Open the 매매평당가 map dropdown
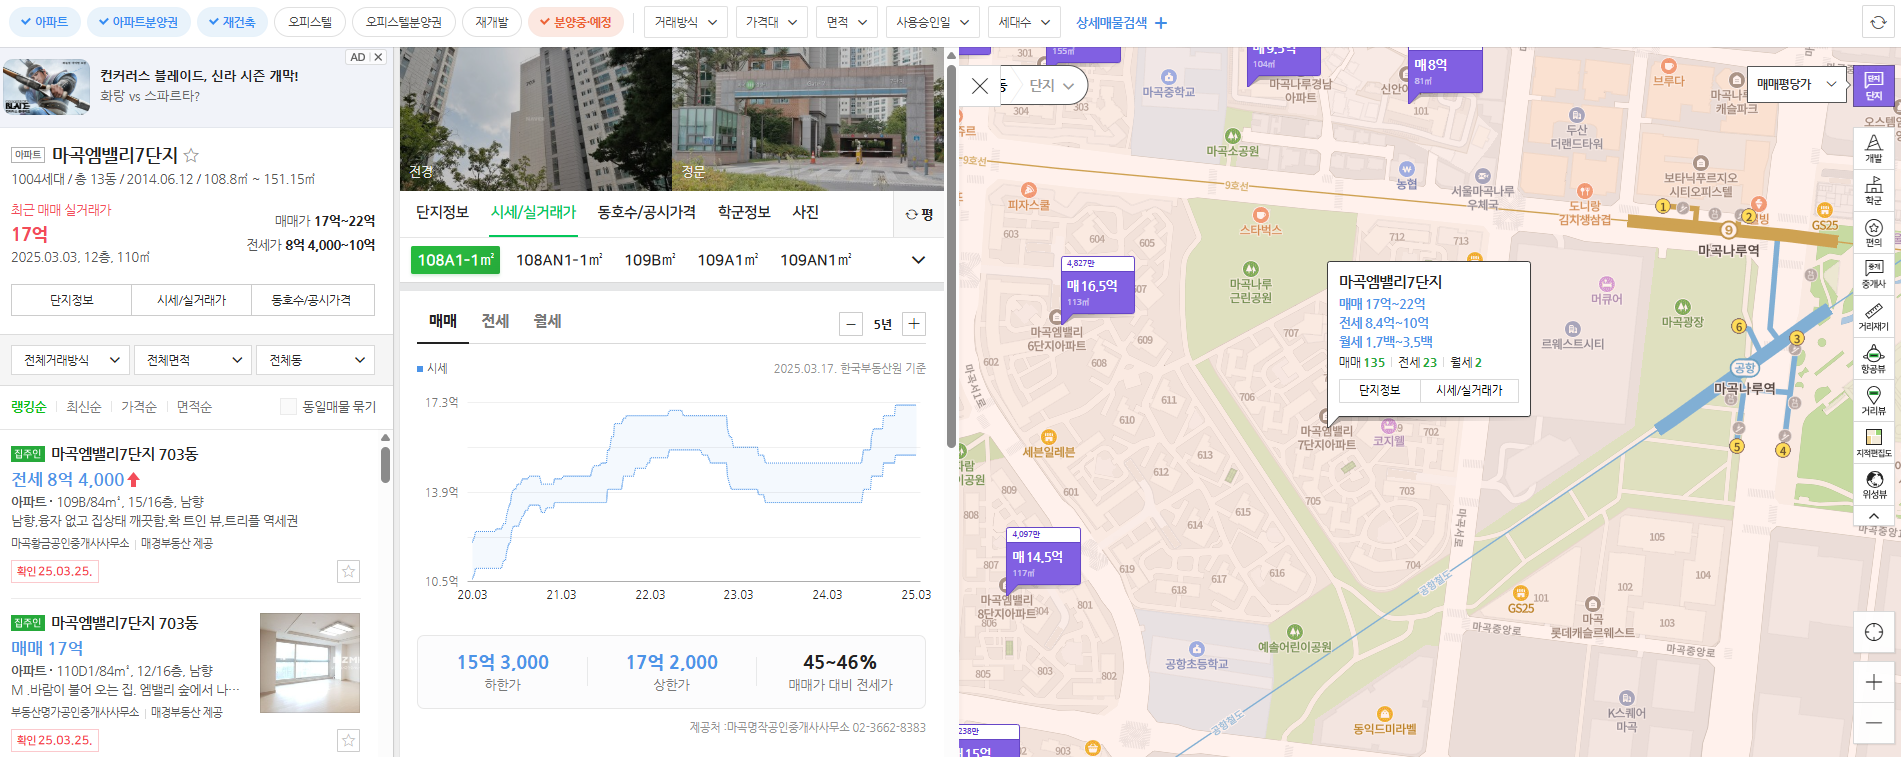1901x757 pixels. pos(1797,85)
